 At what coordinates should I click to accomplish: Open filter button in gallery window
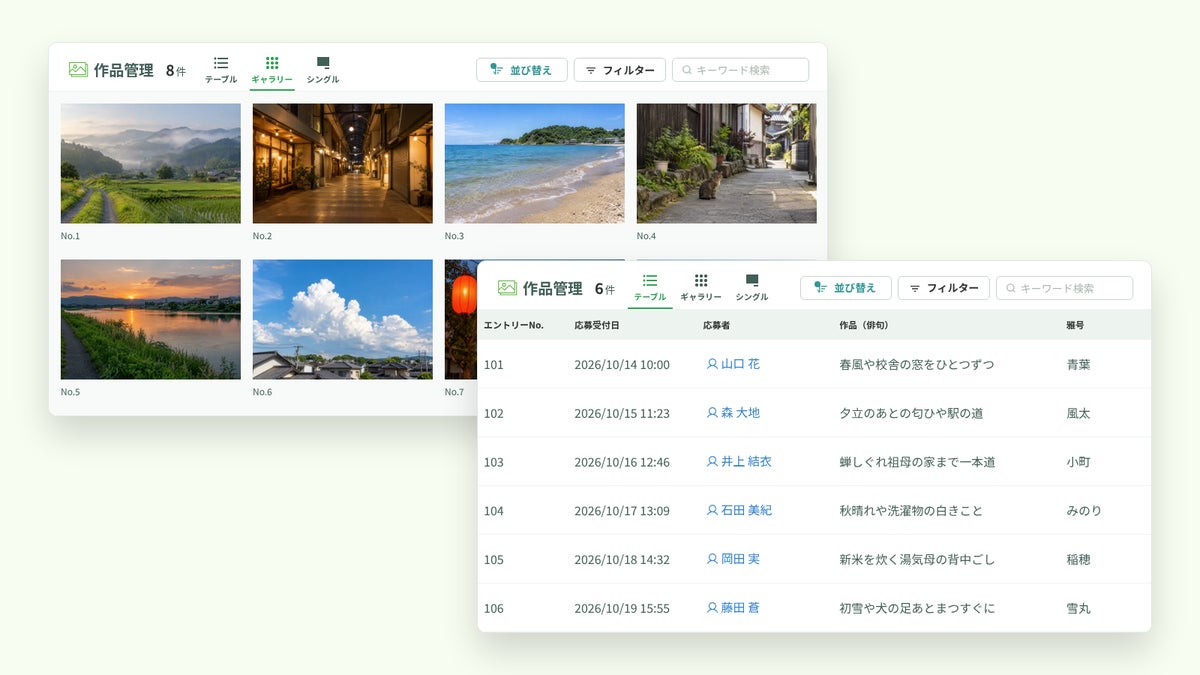tap(620, 70)
